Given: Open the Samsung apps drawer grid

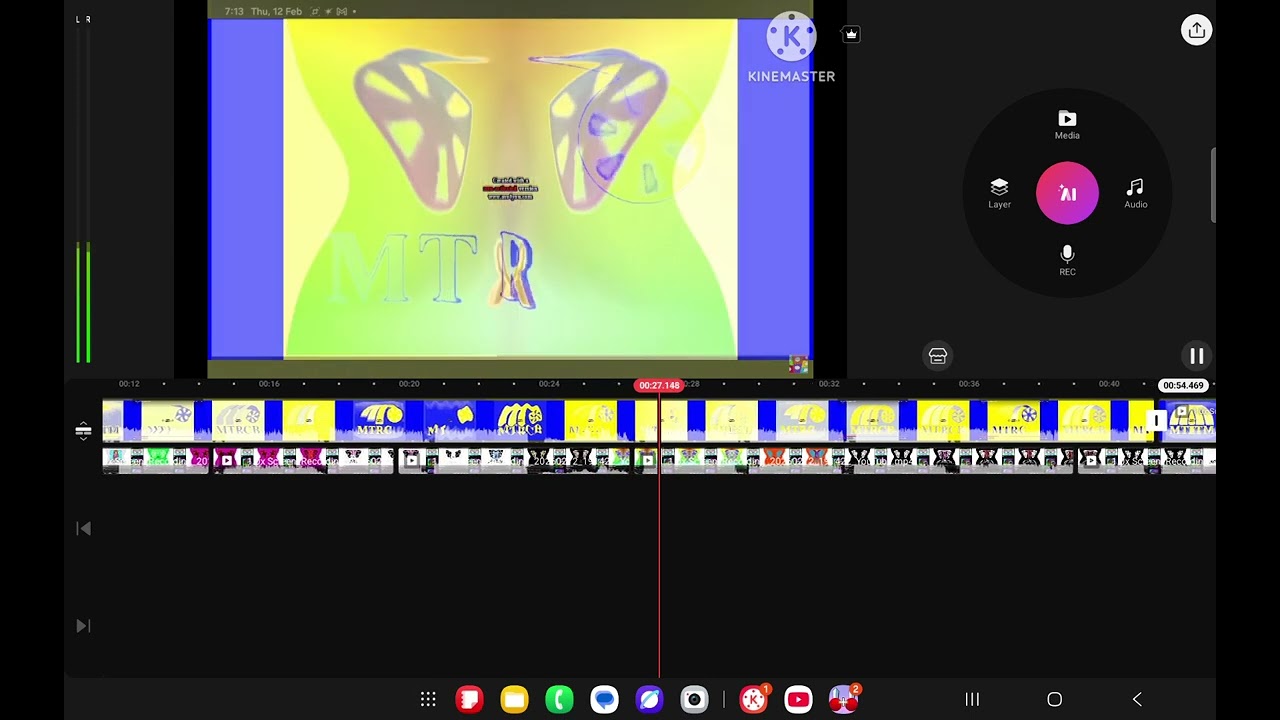Looking at the screenshot, I should tap(428, 699).
